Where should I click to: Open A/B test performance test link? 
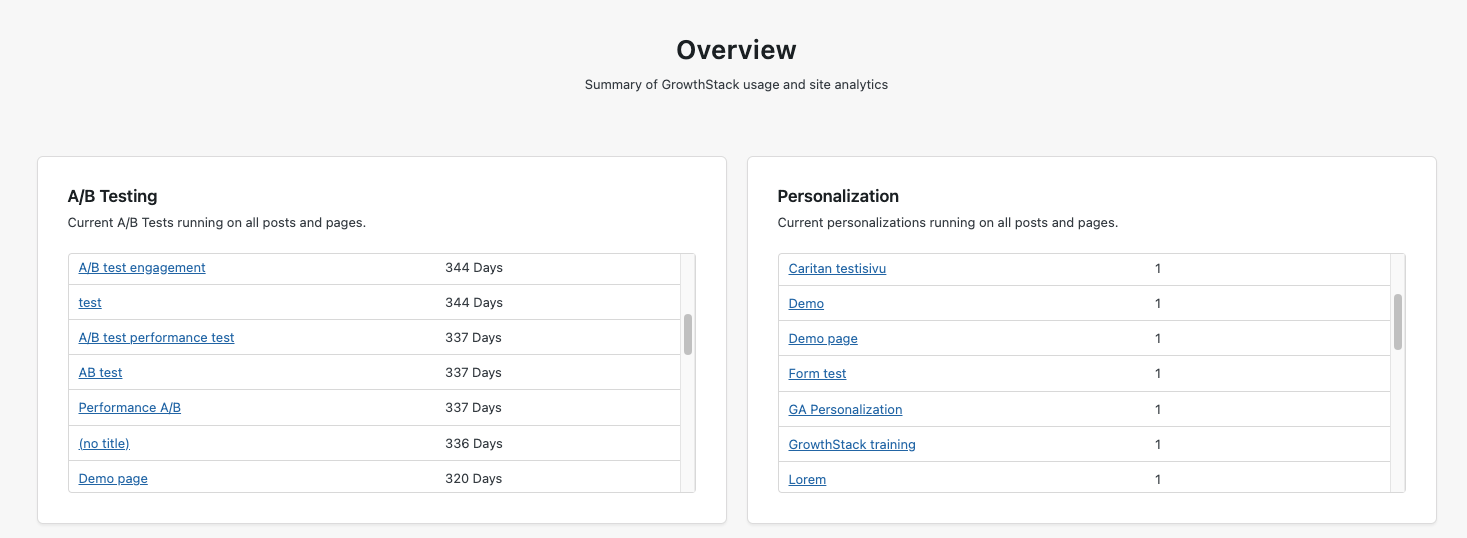coord(156,338)
